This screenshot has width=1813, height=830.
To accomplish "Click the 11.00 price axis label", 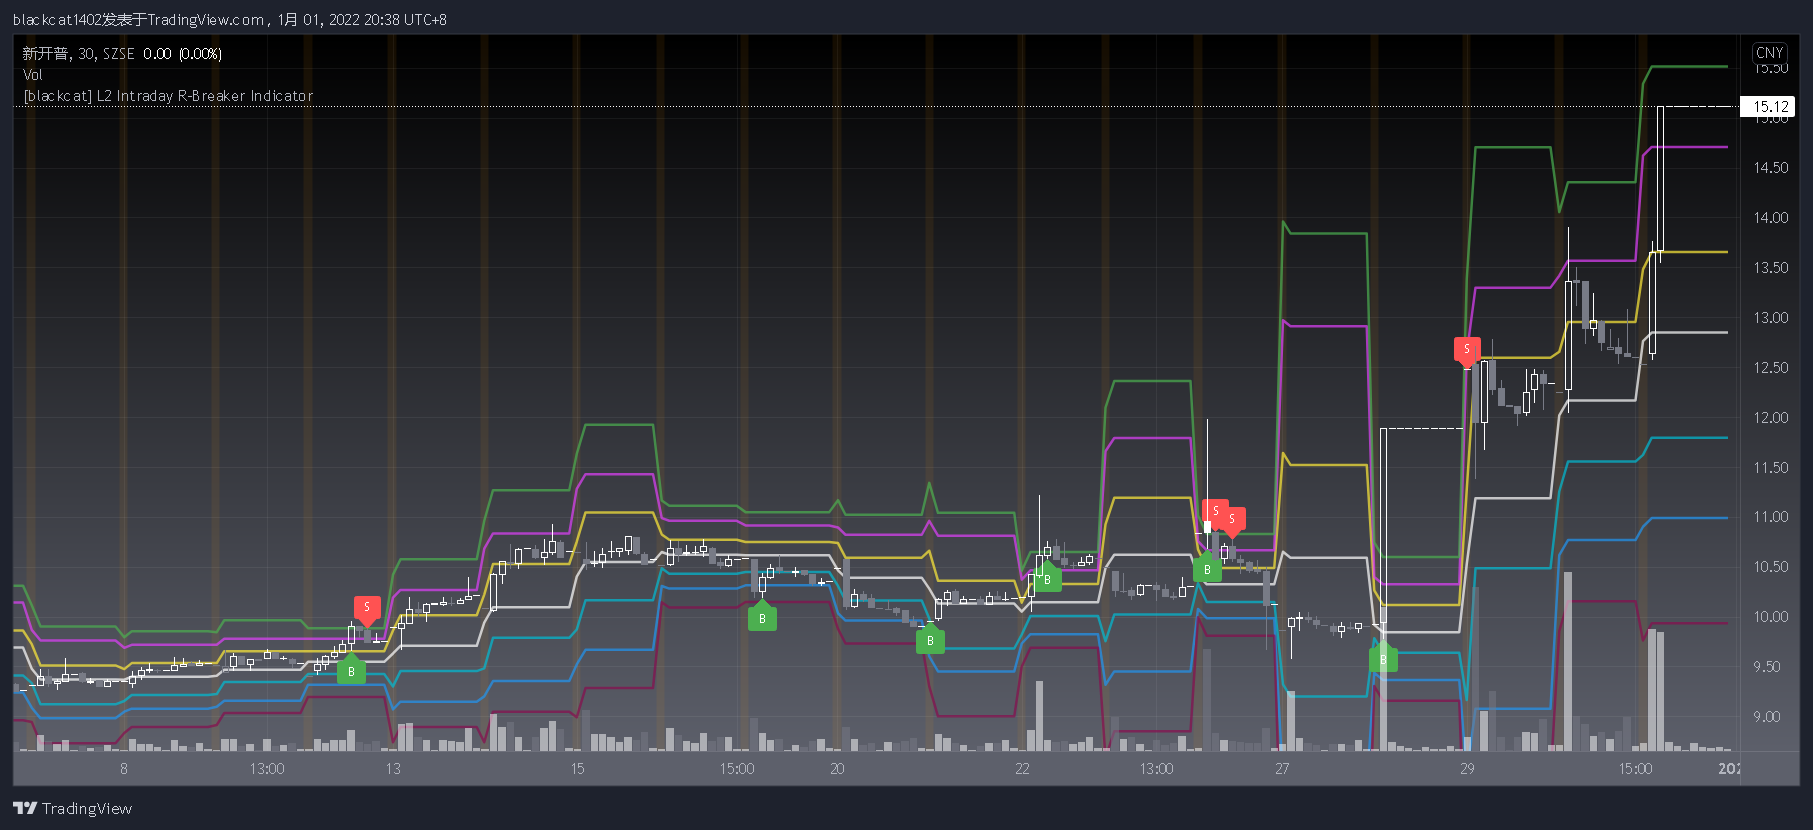I will click(1770, 517).
